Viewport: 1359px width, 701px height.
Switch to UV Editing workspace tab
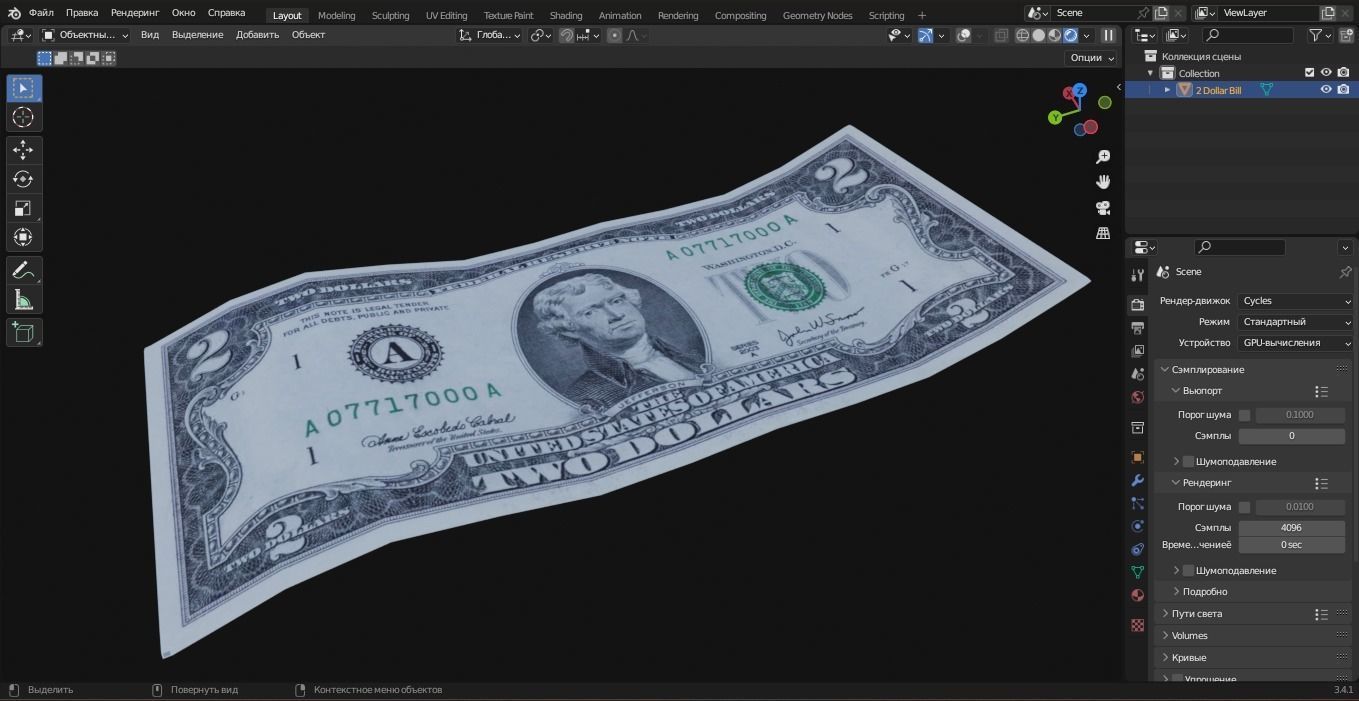pos(446,15)
